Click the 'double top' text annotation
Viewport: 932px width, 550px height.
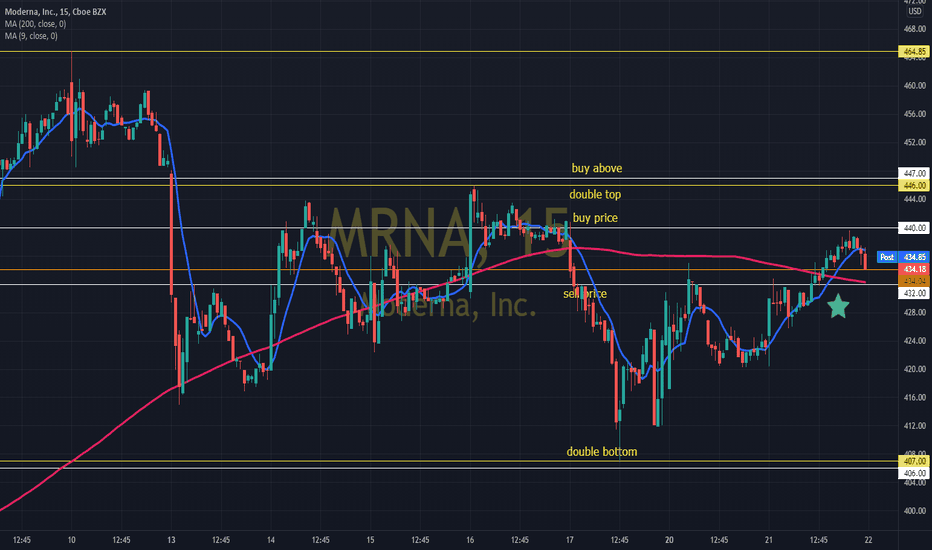[x=595, y=194]
